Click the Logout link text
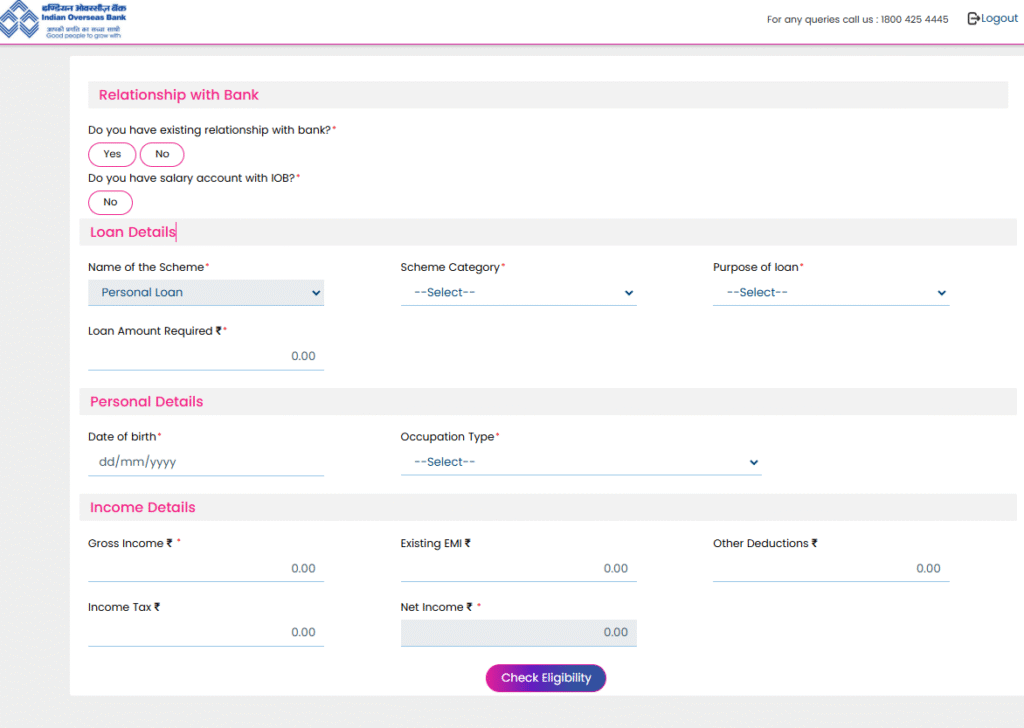The height and width of the screenshot is (728, 1024). click(999, 19)
